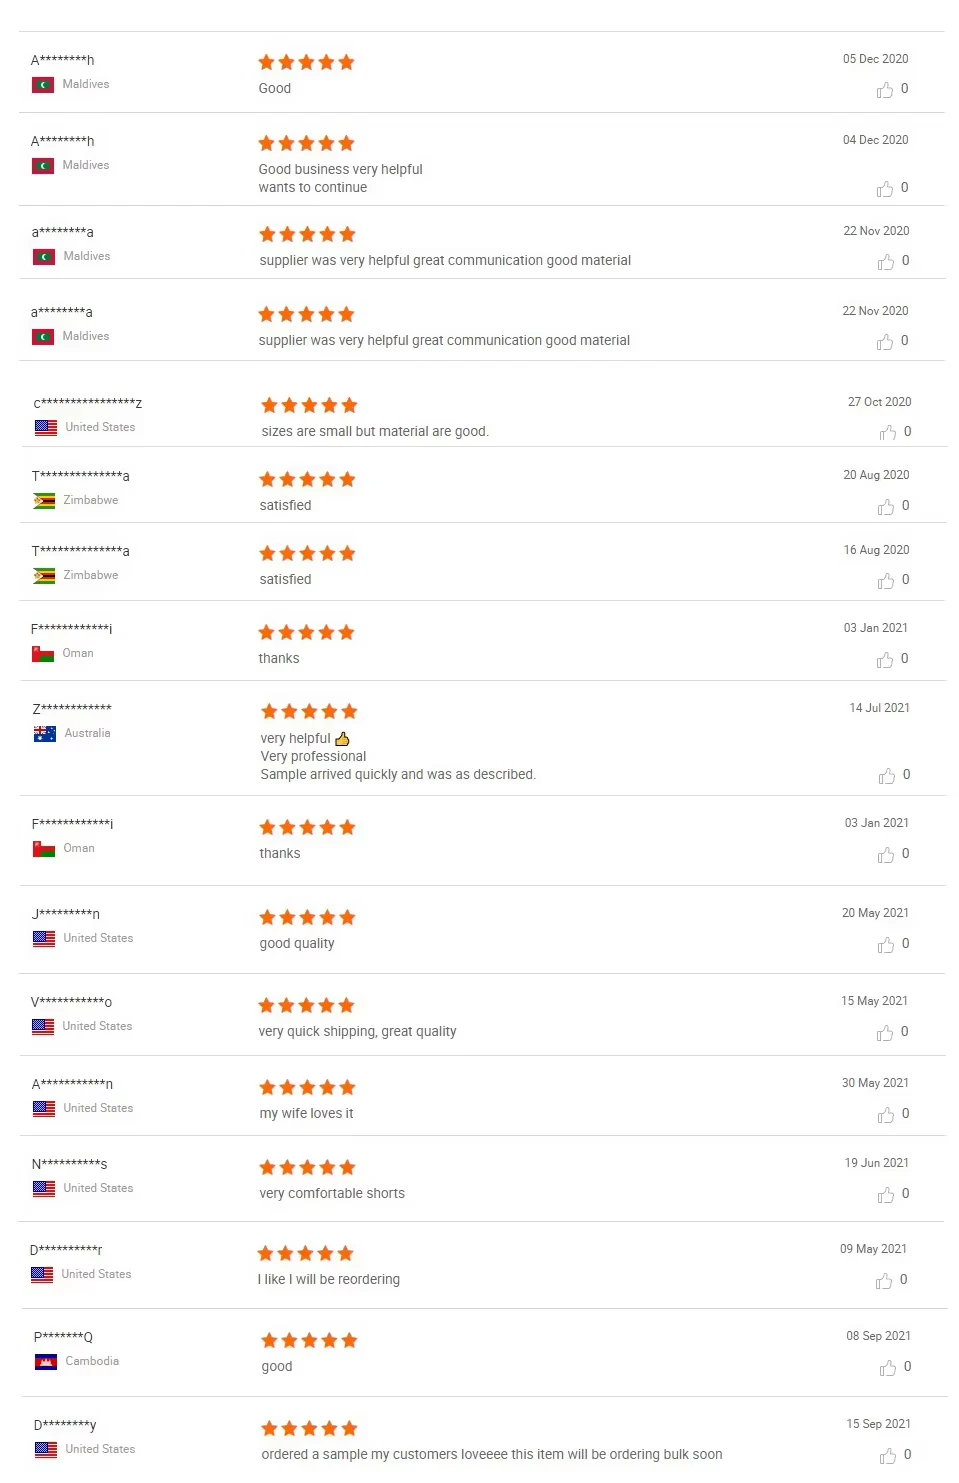Thumbs-up the 20 Aug 2020 'satisfied' review
Viewport: 959px width, 1483px height.
pyautogui.click(x=885, y=507)
